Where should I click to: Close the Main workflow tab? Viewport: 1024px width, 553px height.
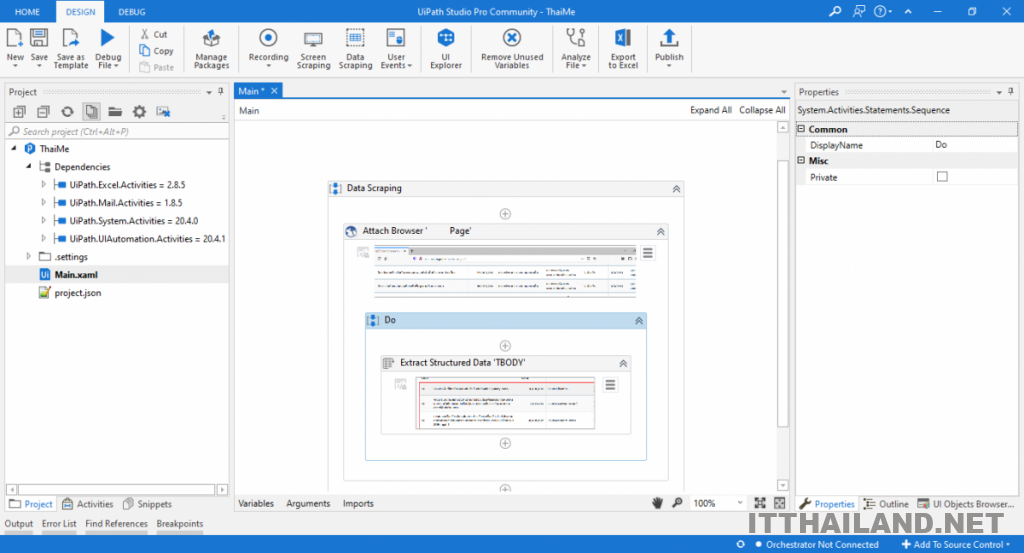pos(274,91)
